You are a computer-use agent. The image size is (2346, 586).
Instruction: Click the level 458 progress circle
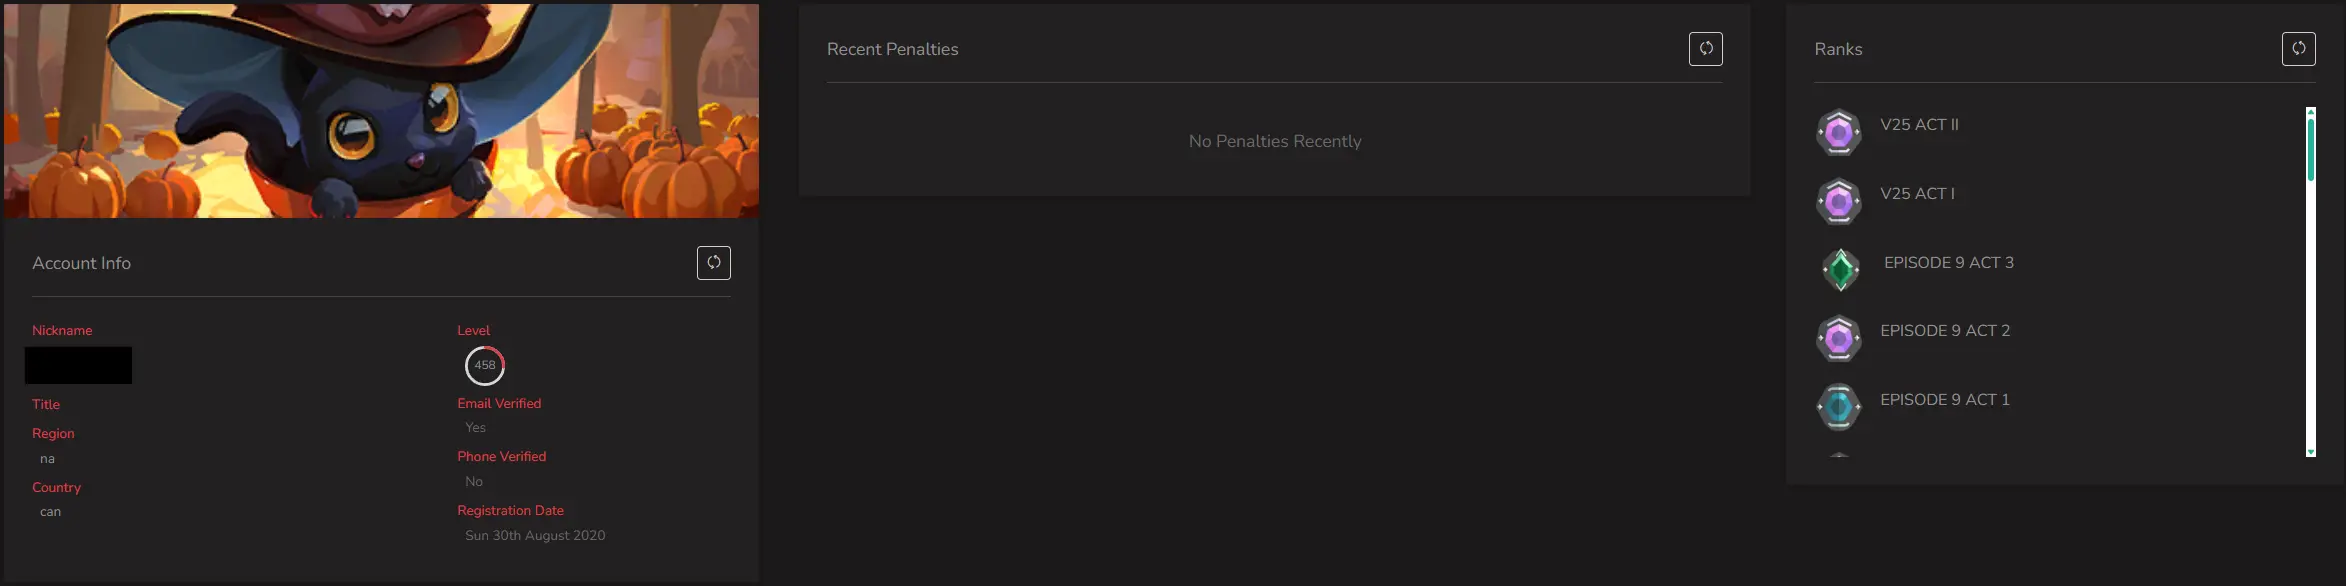pyautogui.click(x=485, y=366)
